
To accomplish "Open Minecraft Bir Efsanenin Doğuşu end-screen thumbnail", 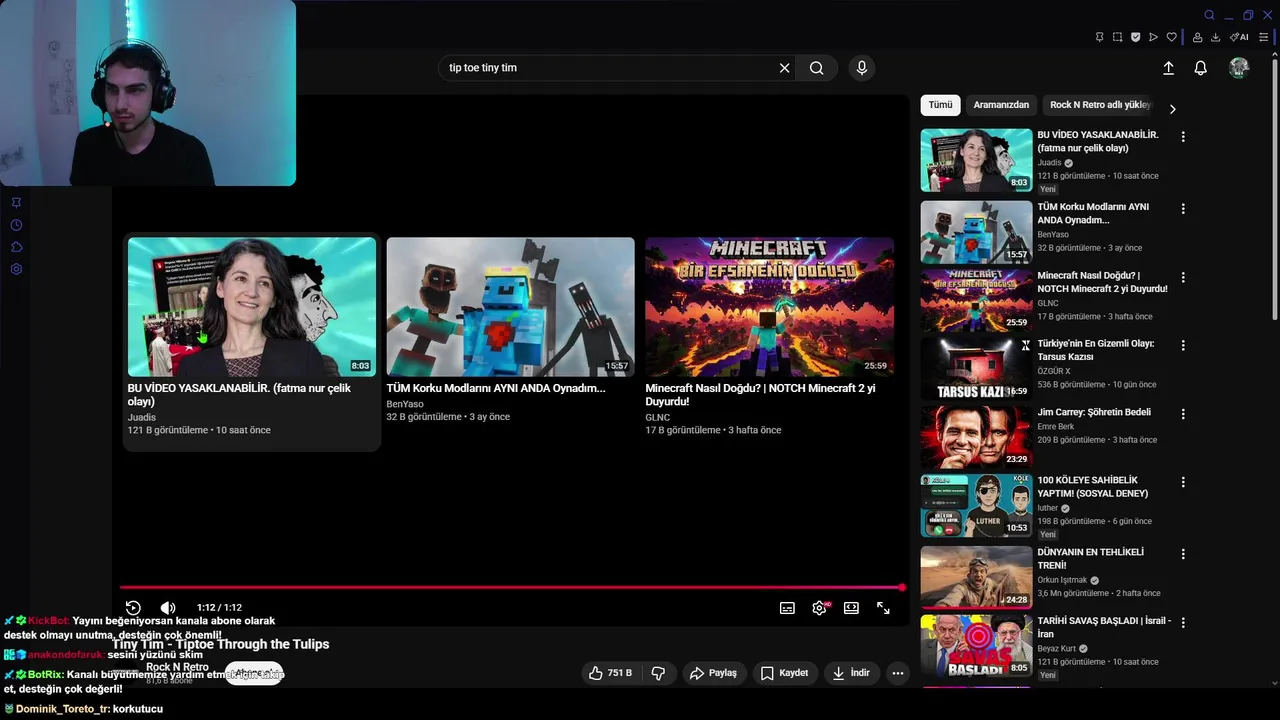I will [x=769, y=306].
